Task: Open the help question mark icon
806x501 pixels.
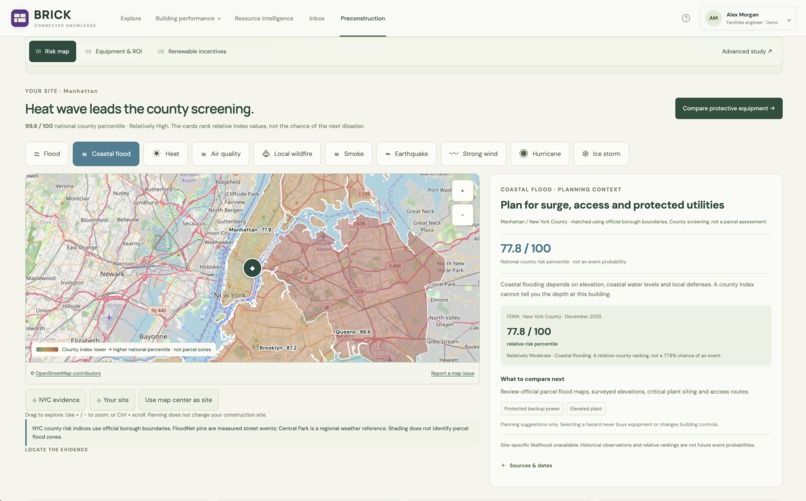Action: 686,18
